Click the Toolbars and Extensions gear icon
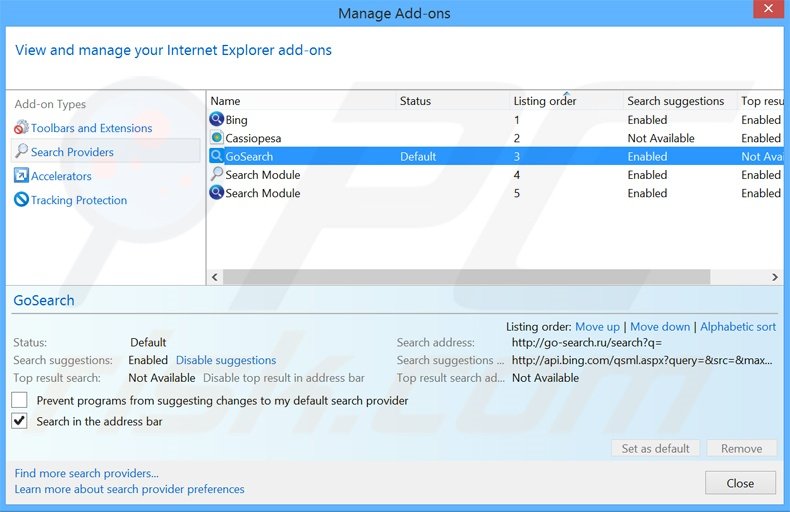 tap(21, 127)
